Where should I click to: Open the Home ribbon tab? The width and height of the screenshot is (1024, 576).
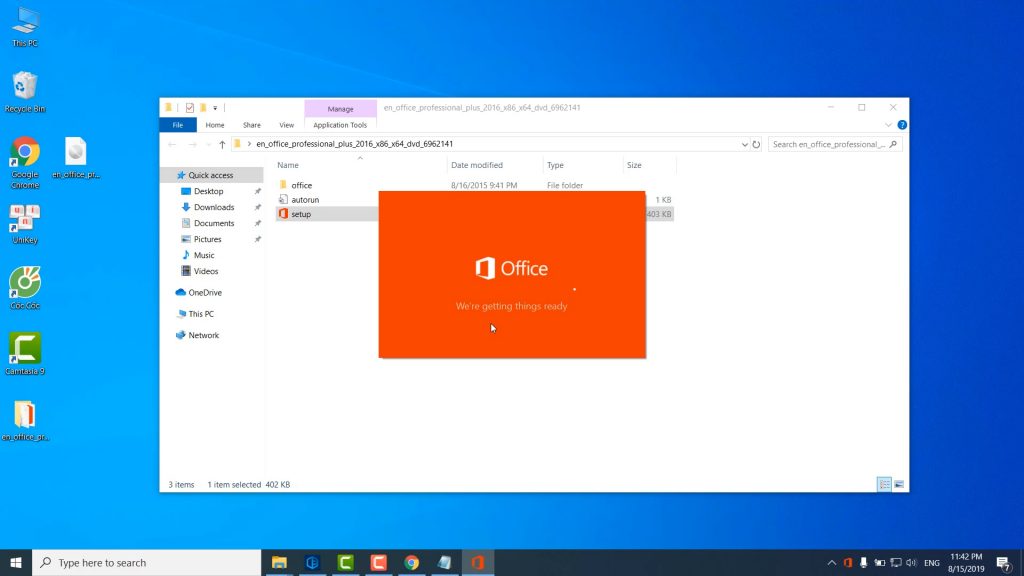[x=215, y=125]
